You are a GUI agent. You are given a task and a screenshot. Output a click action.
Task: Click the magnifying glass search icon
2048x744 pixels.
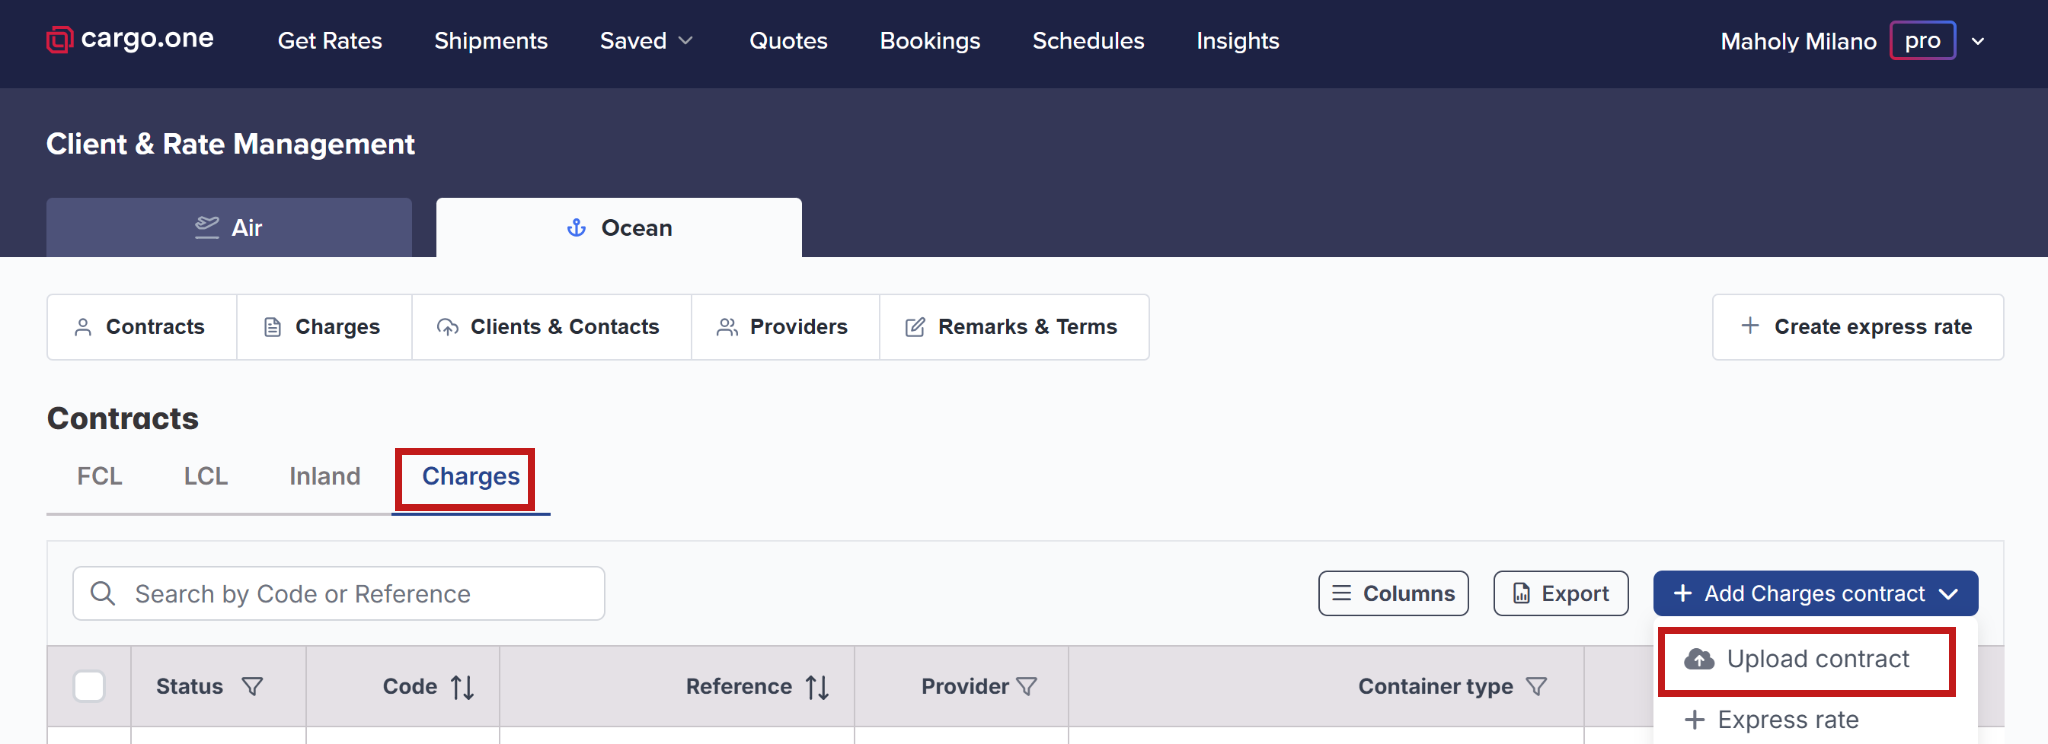[103, 594]
